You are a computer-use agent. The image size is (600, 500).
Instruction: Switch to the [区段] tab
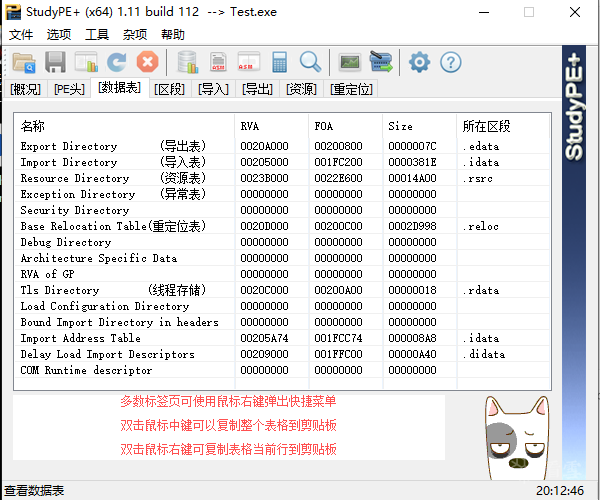(170, 89)
